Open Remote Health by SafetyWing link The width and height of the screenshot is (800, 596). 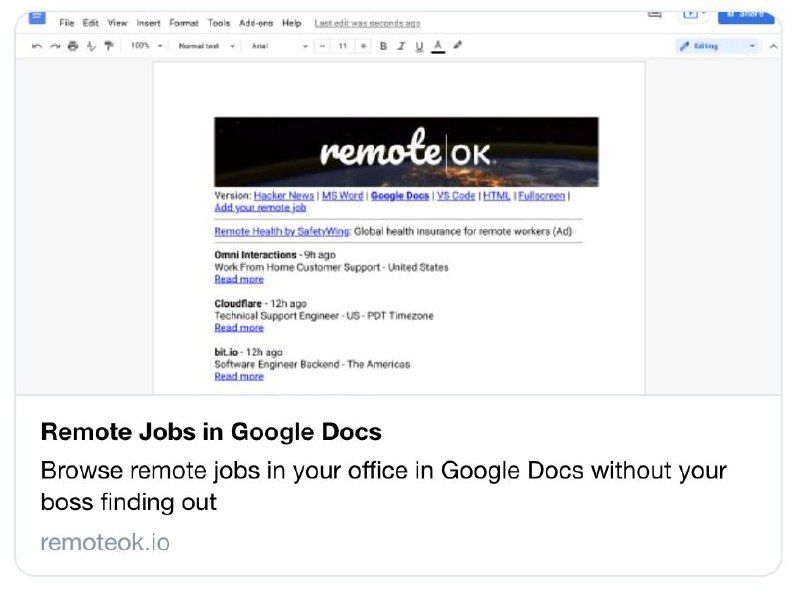tap(282, 231)
